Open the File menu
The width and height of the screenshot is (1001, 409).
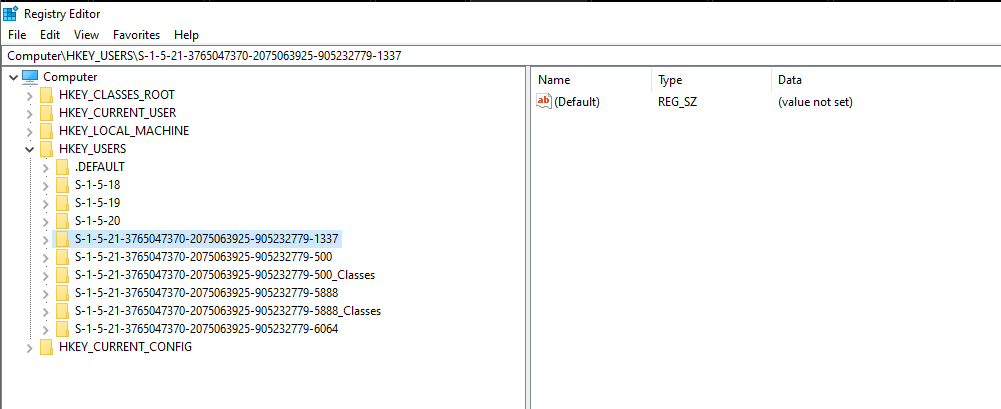pyautogui.click(x=17, y=34)
